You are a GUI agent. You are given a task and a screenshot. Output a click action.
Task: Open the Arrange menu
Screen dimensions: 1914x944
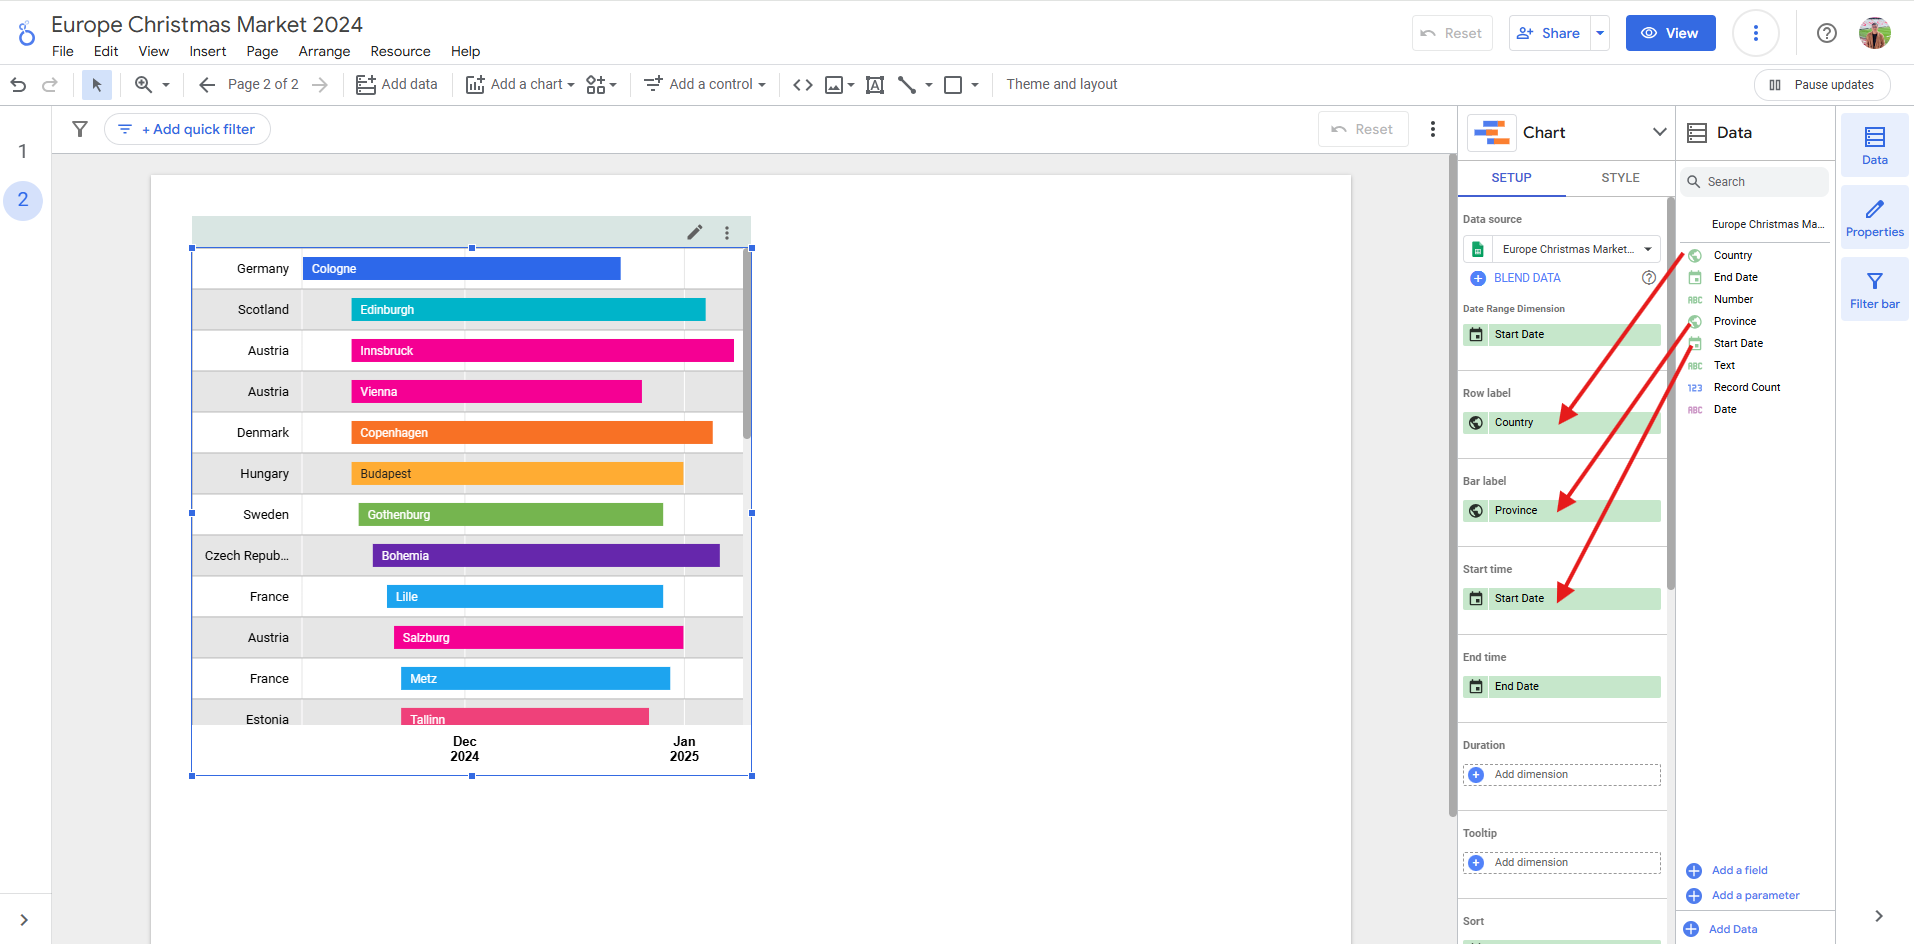coord(324,51)
